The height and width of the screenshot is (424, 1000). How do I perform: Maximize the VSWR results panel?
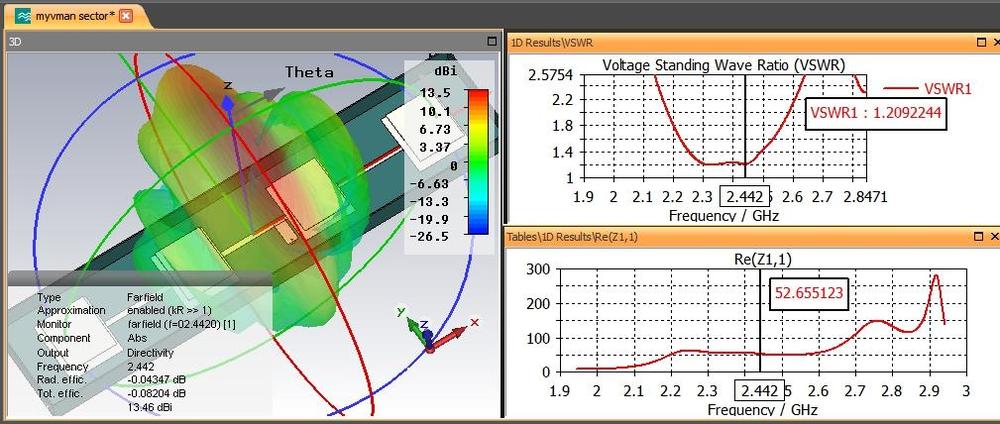(x=982, y=42)
